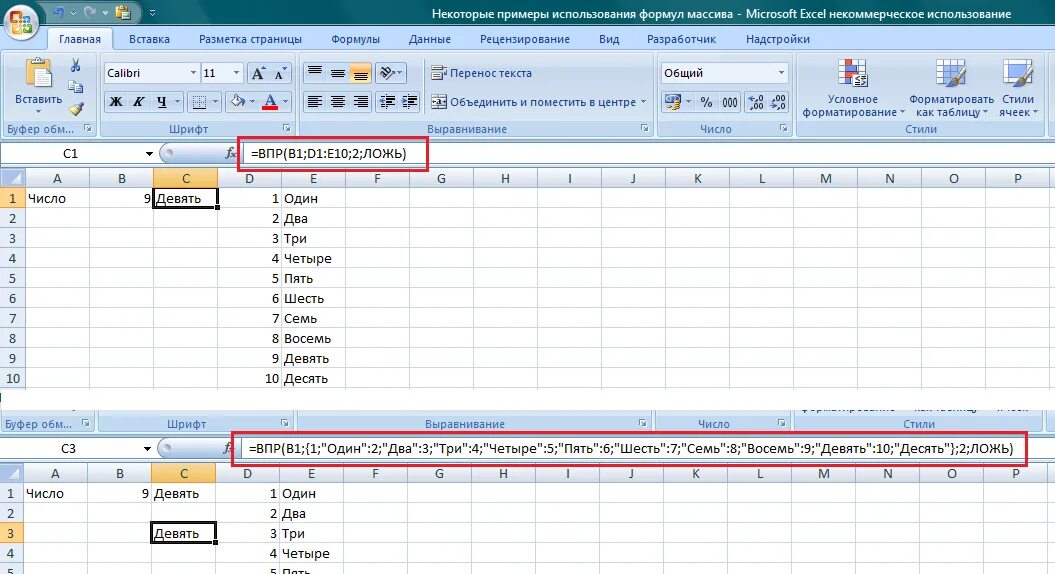Screen dimensions: 1055x574
Task: Decrease font size with the small A icon
Action: 280,73
